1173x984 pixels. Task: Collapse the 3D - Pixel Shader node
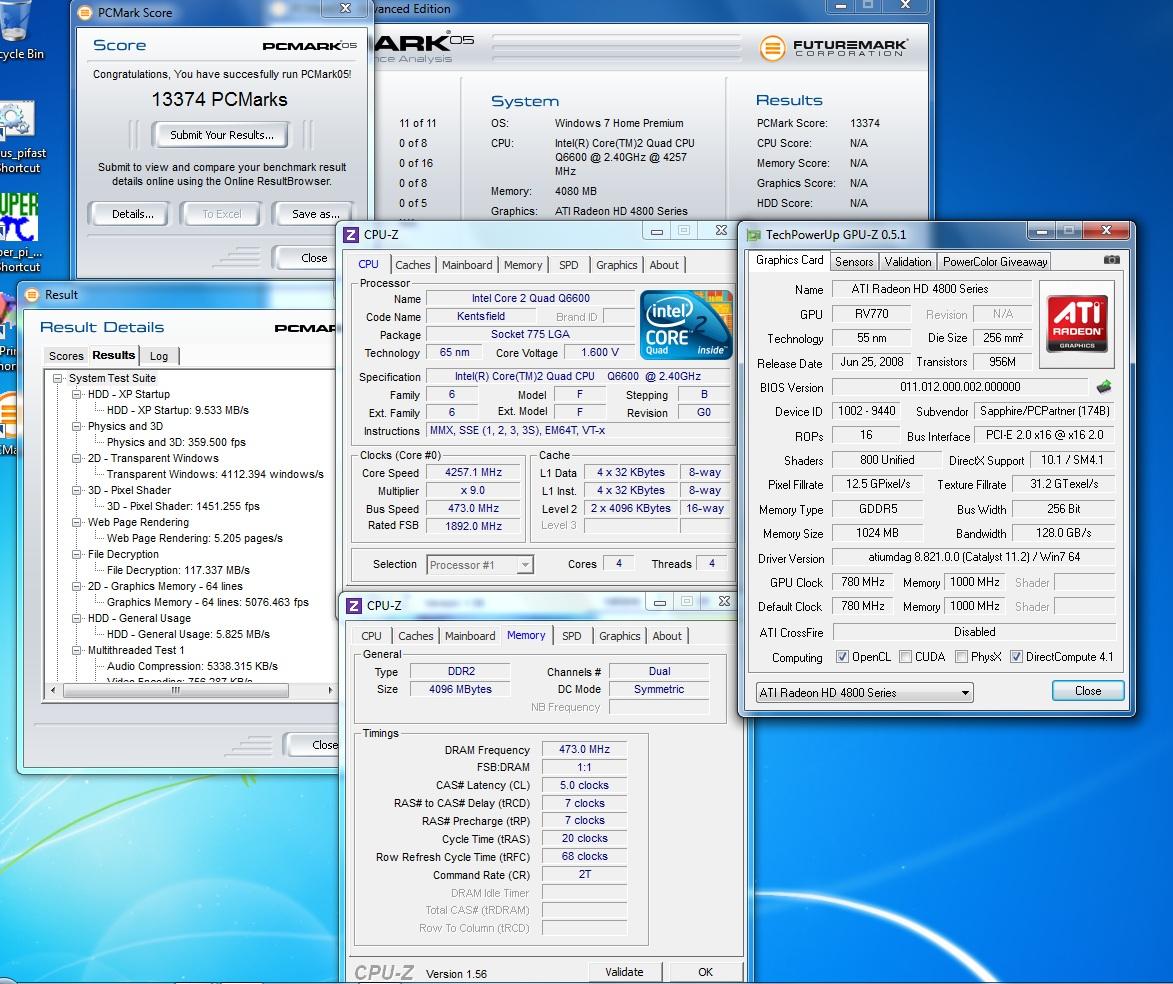point(76,491)
